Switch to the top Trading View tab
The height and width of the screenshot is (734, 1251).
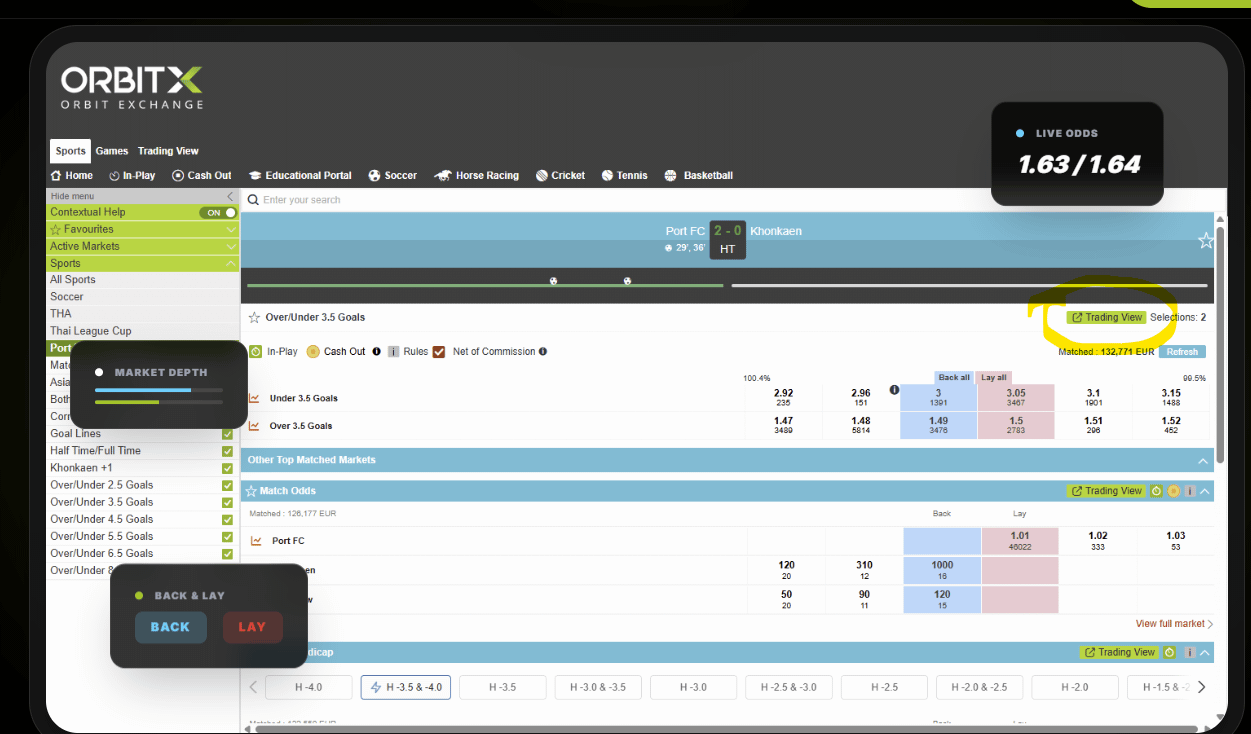point(168,151)
